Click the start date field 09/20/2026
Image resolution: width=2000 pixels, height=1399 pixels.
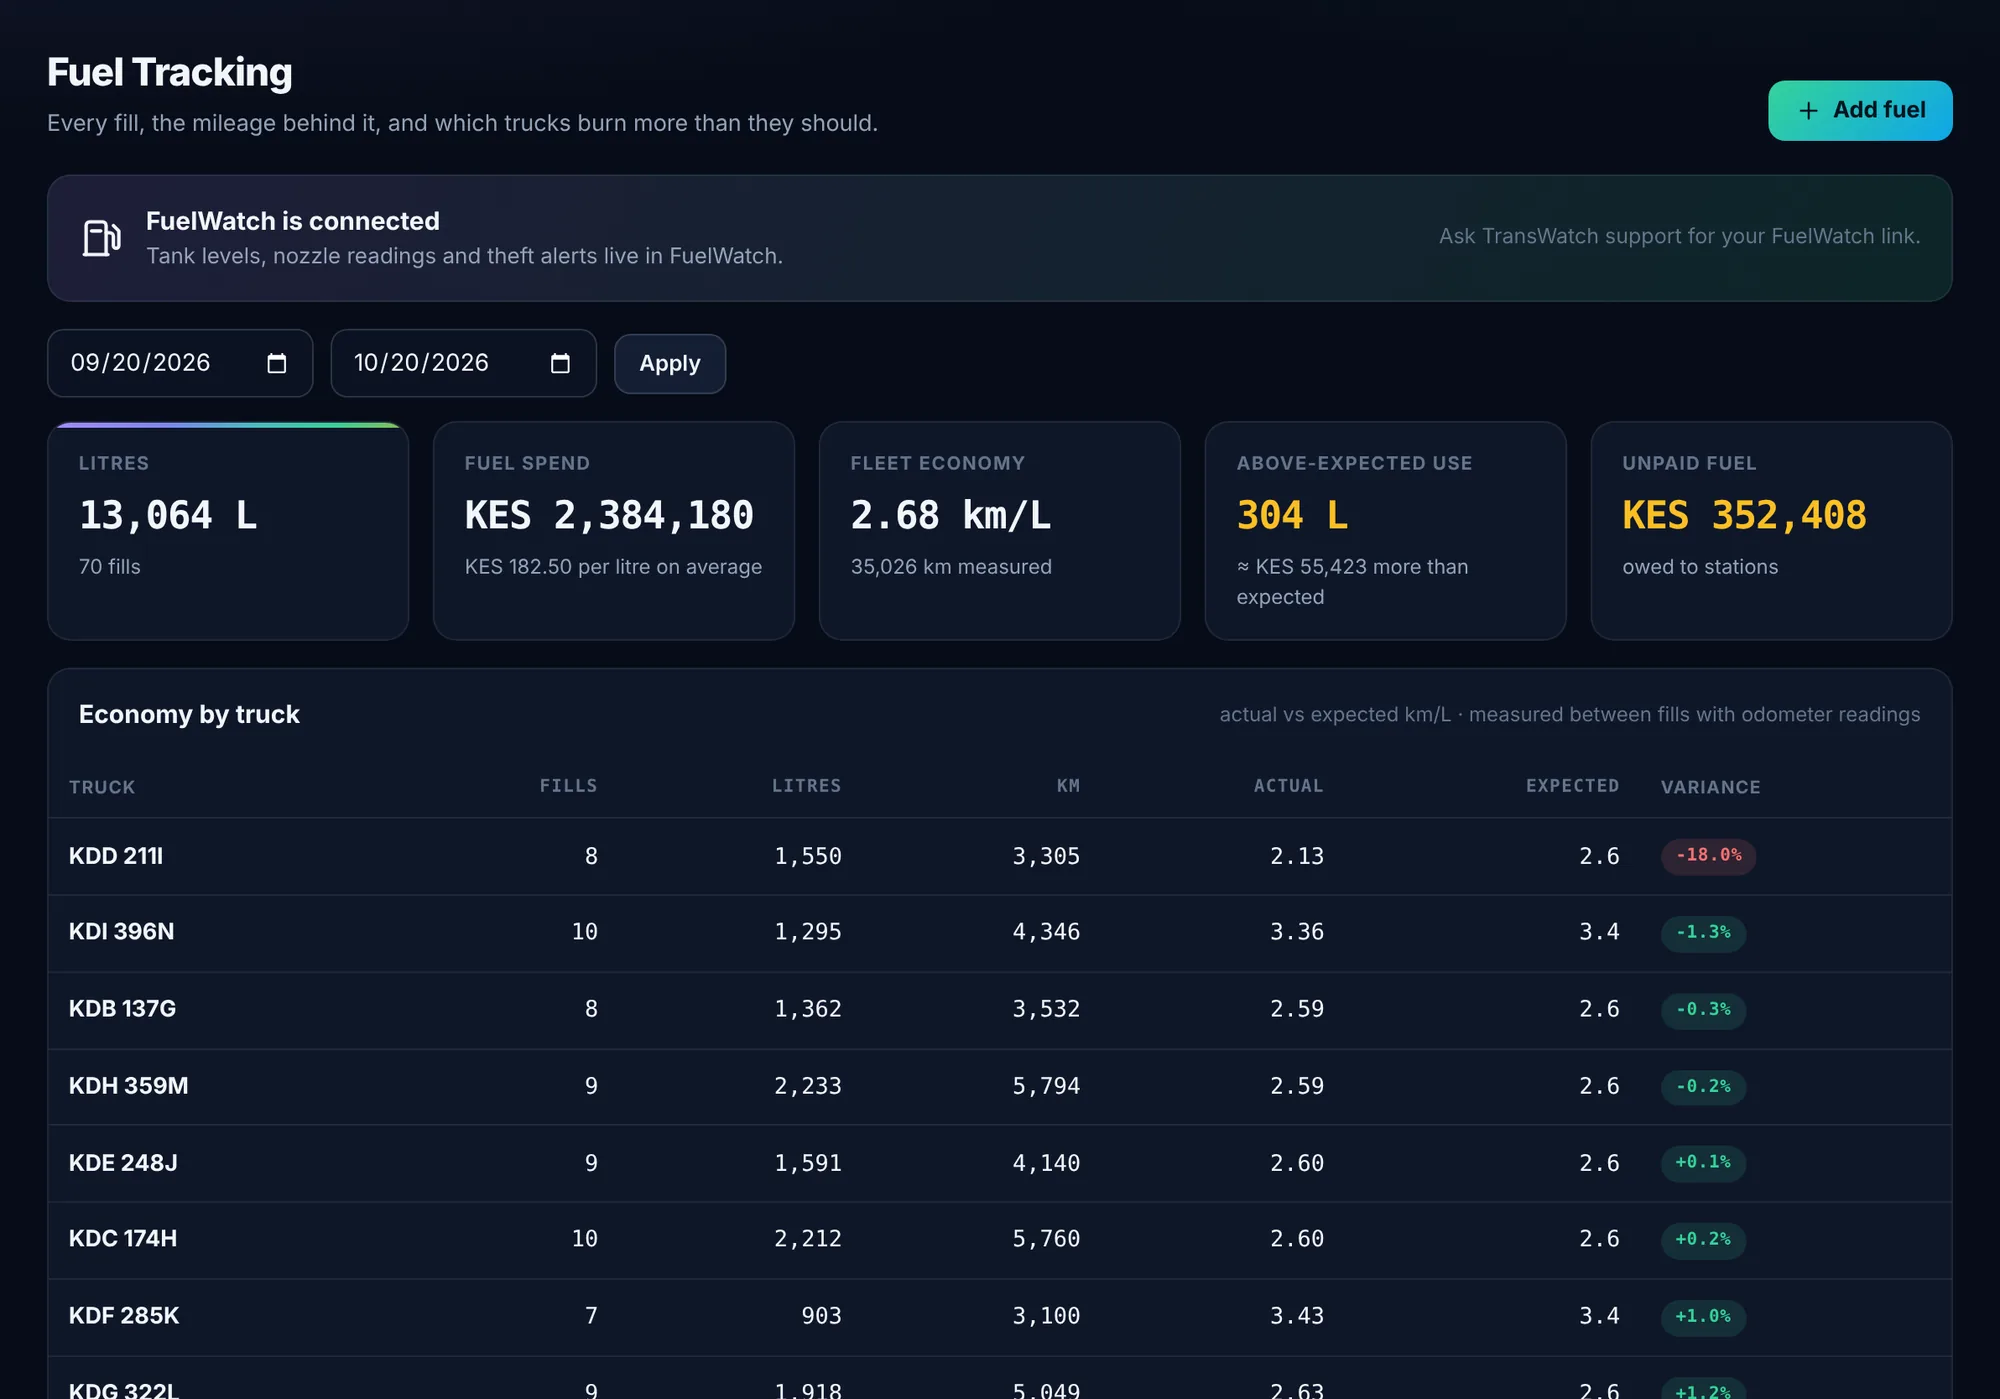pos(180,363)
